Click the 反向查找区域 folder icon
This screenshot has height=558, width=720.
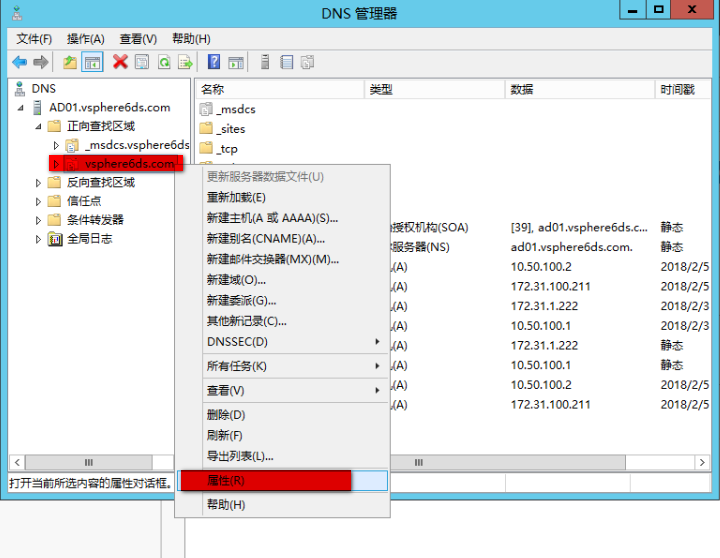pos(54,182)
